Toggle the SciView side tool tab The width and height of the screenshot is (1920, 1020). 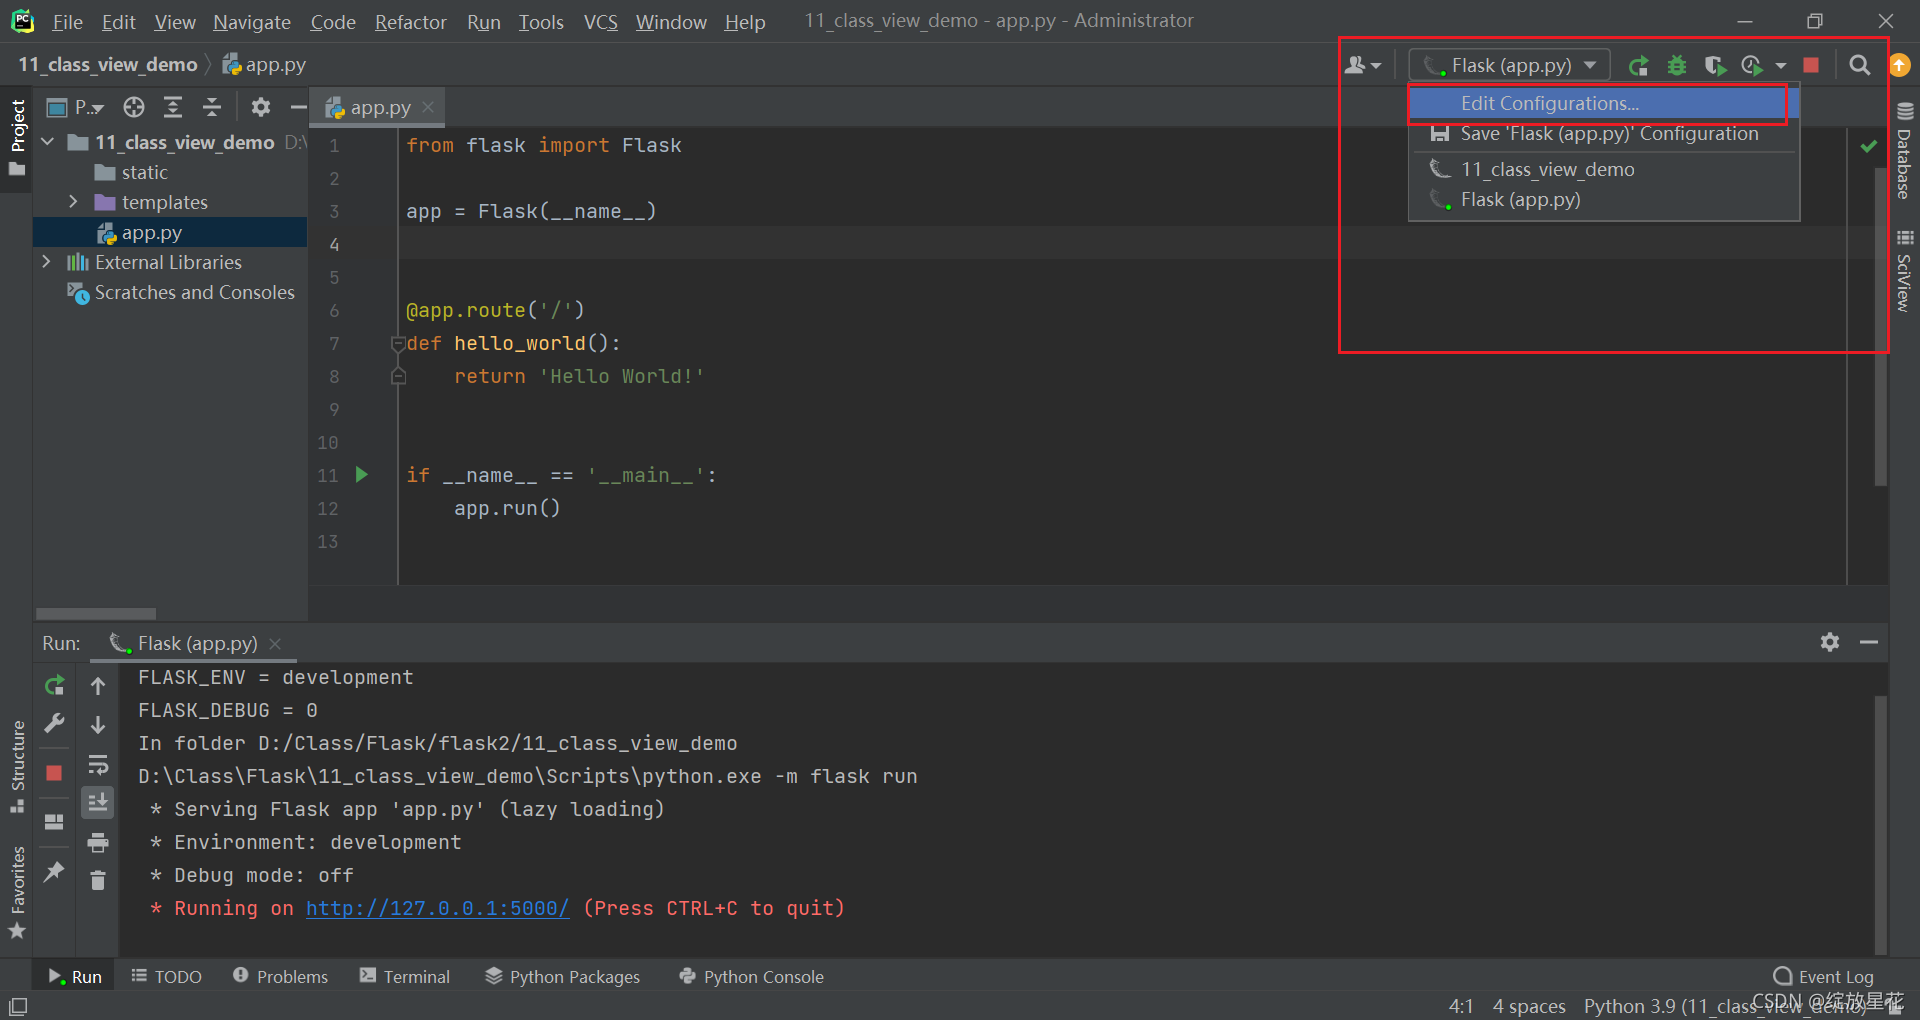tap(1904, 271)
